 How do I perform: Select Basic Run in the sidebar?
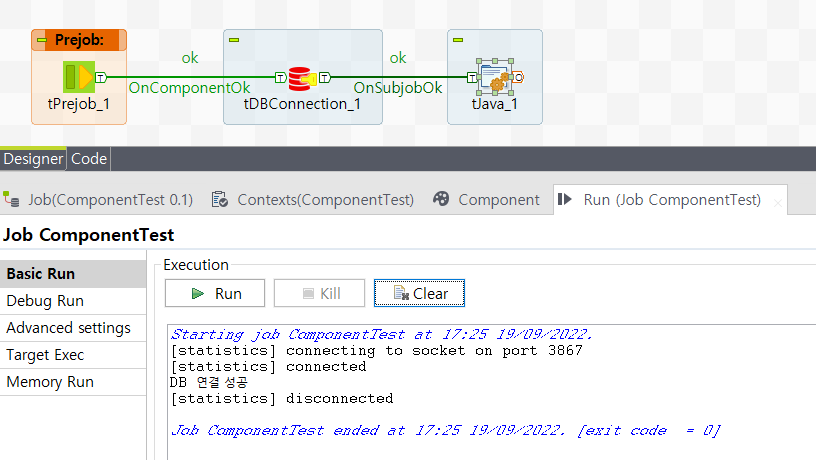73,274
